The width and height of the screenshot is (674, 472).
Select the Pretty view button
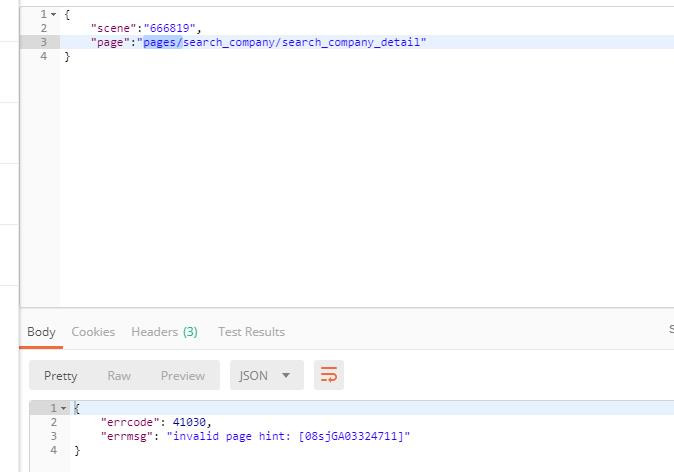(x=61, y=376)
